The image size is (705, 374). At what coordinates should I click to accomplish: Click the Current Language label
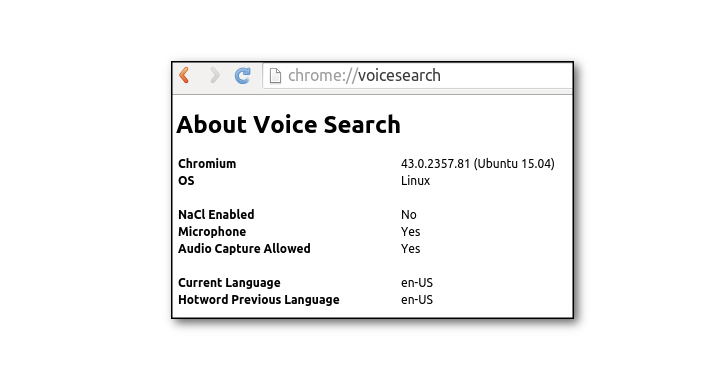(x=229, y=283)
